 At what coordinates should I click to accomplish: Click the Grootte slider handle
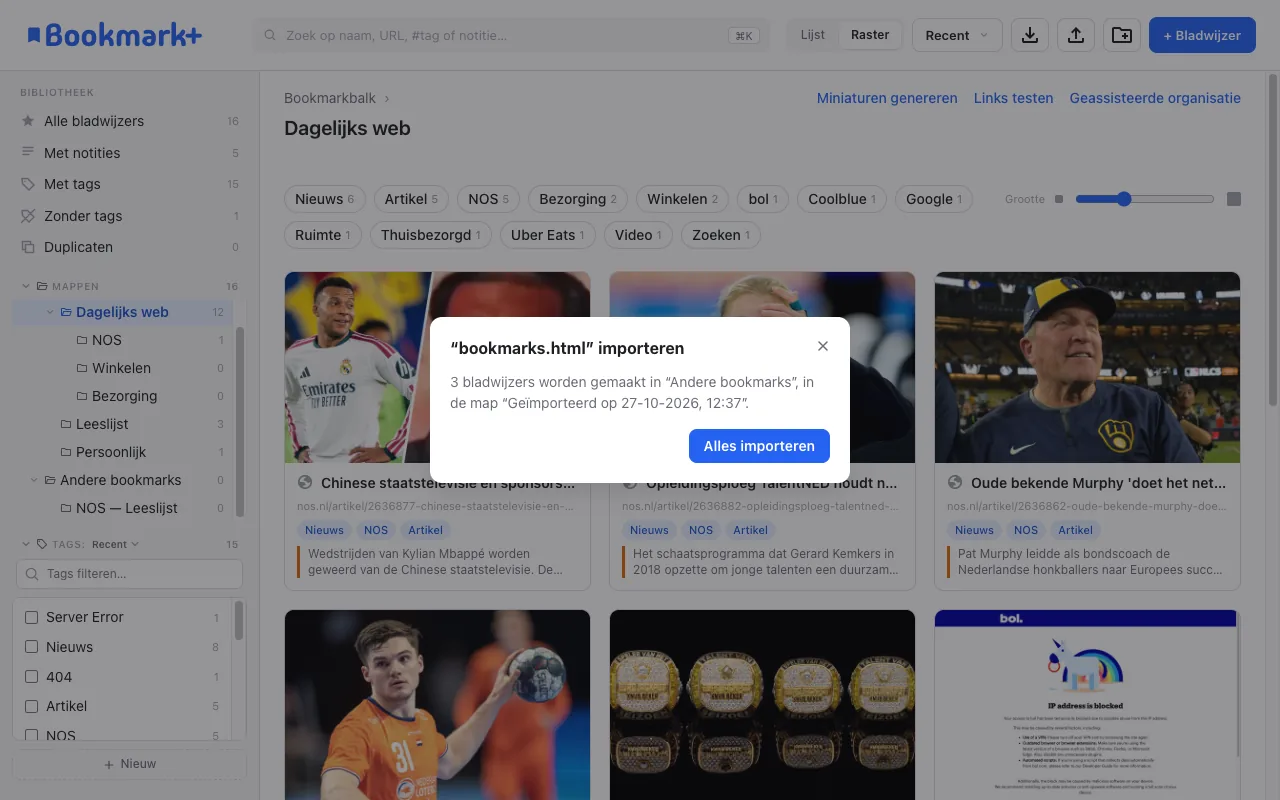point(1124,199)
